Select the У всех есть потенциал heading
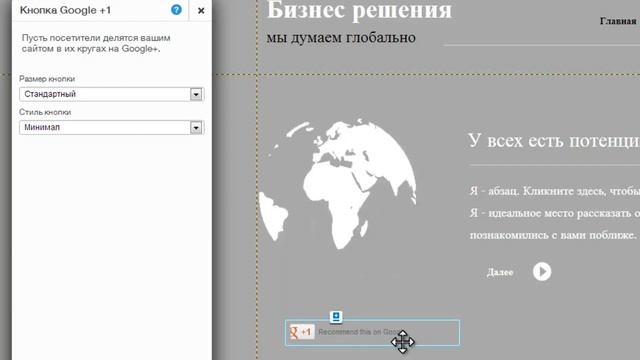 [x=554, y=140]
